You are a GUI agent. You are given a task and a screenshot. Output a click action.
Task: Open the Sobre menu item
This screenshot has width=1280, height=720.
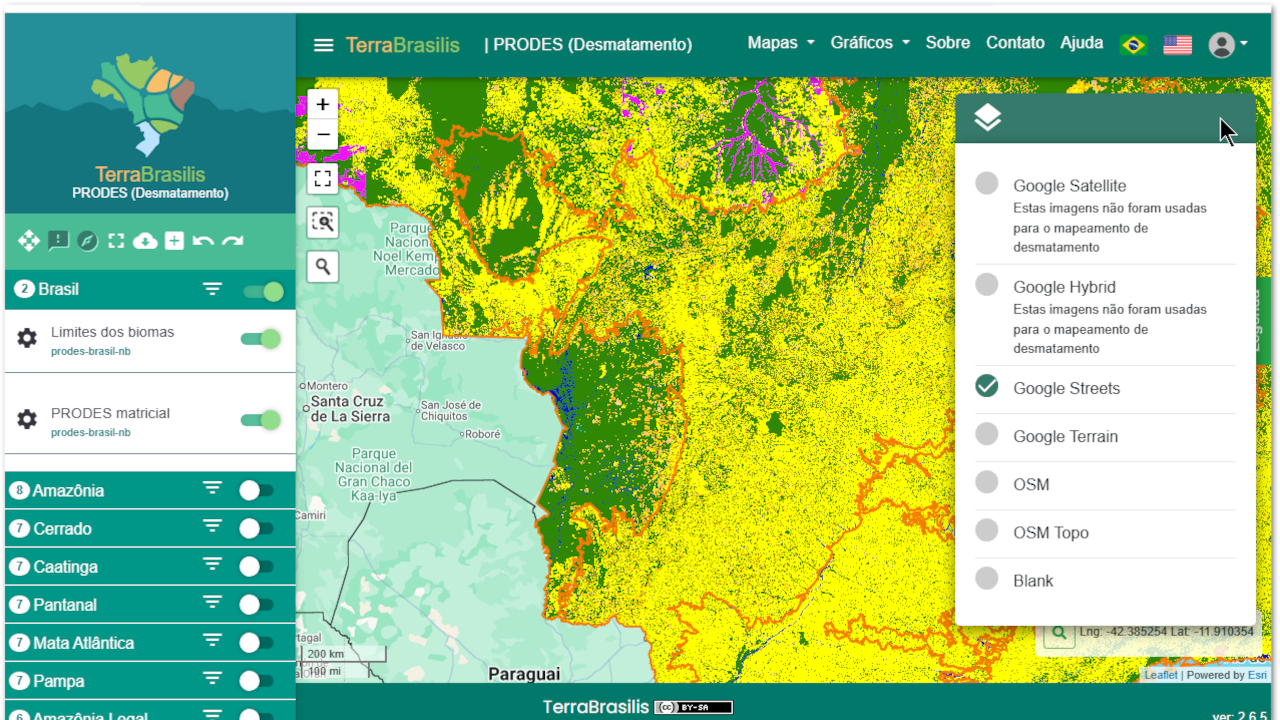[948, 43]
